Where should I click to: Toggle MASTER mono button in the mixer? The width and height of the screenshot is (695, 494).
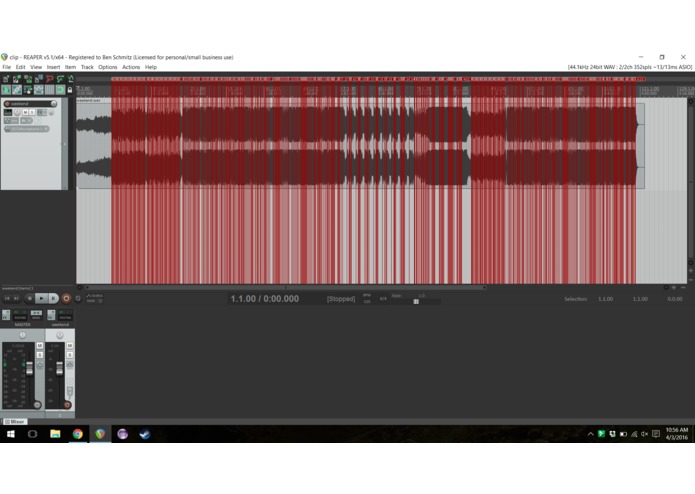(36, 315)
